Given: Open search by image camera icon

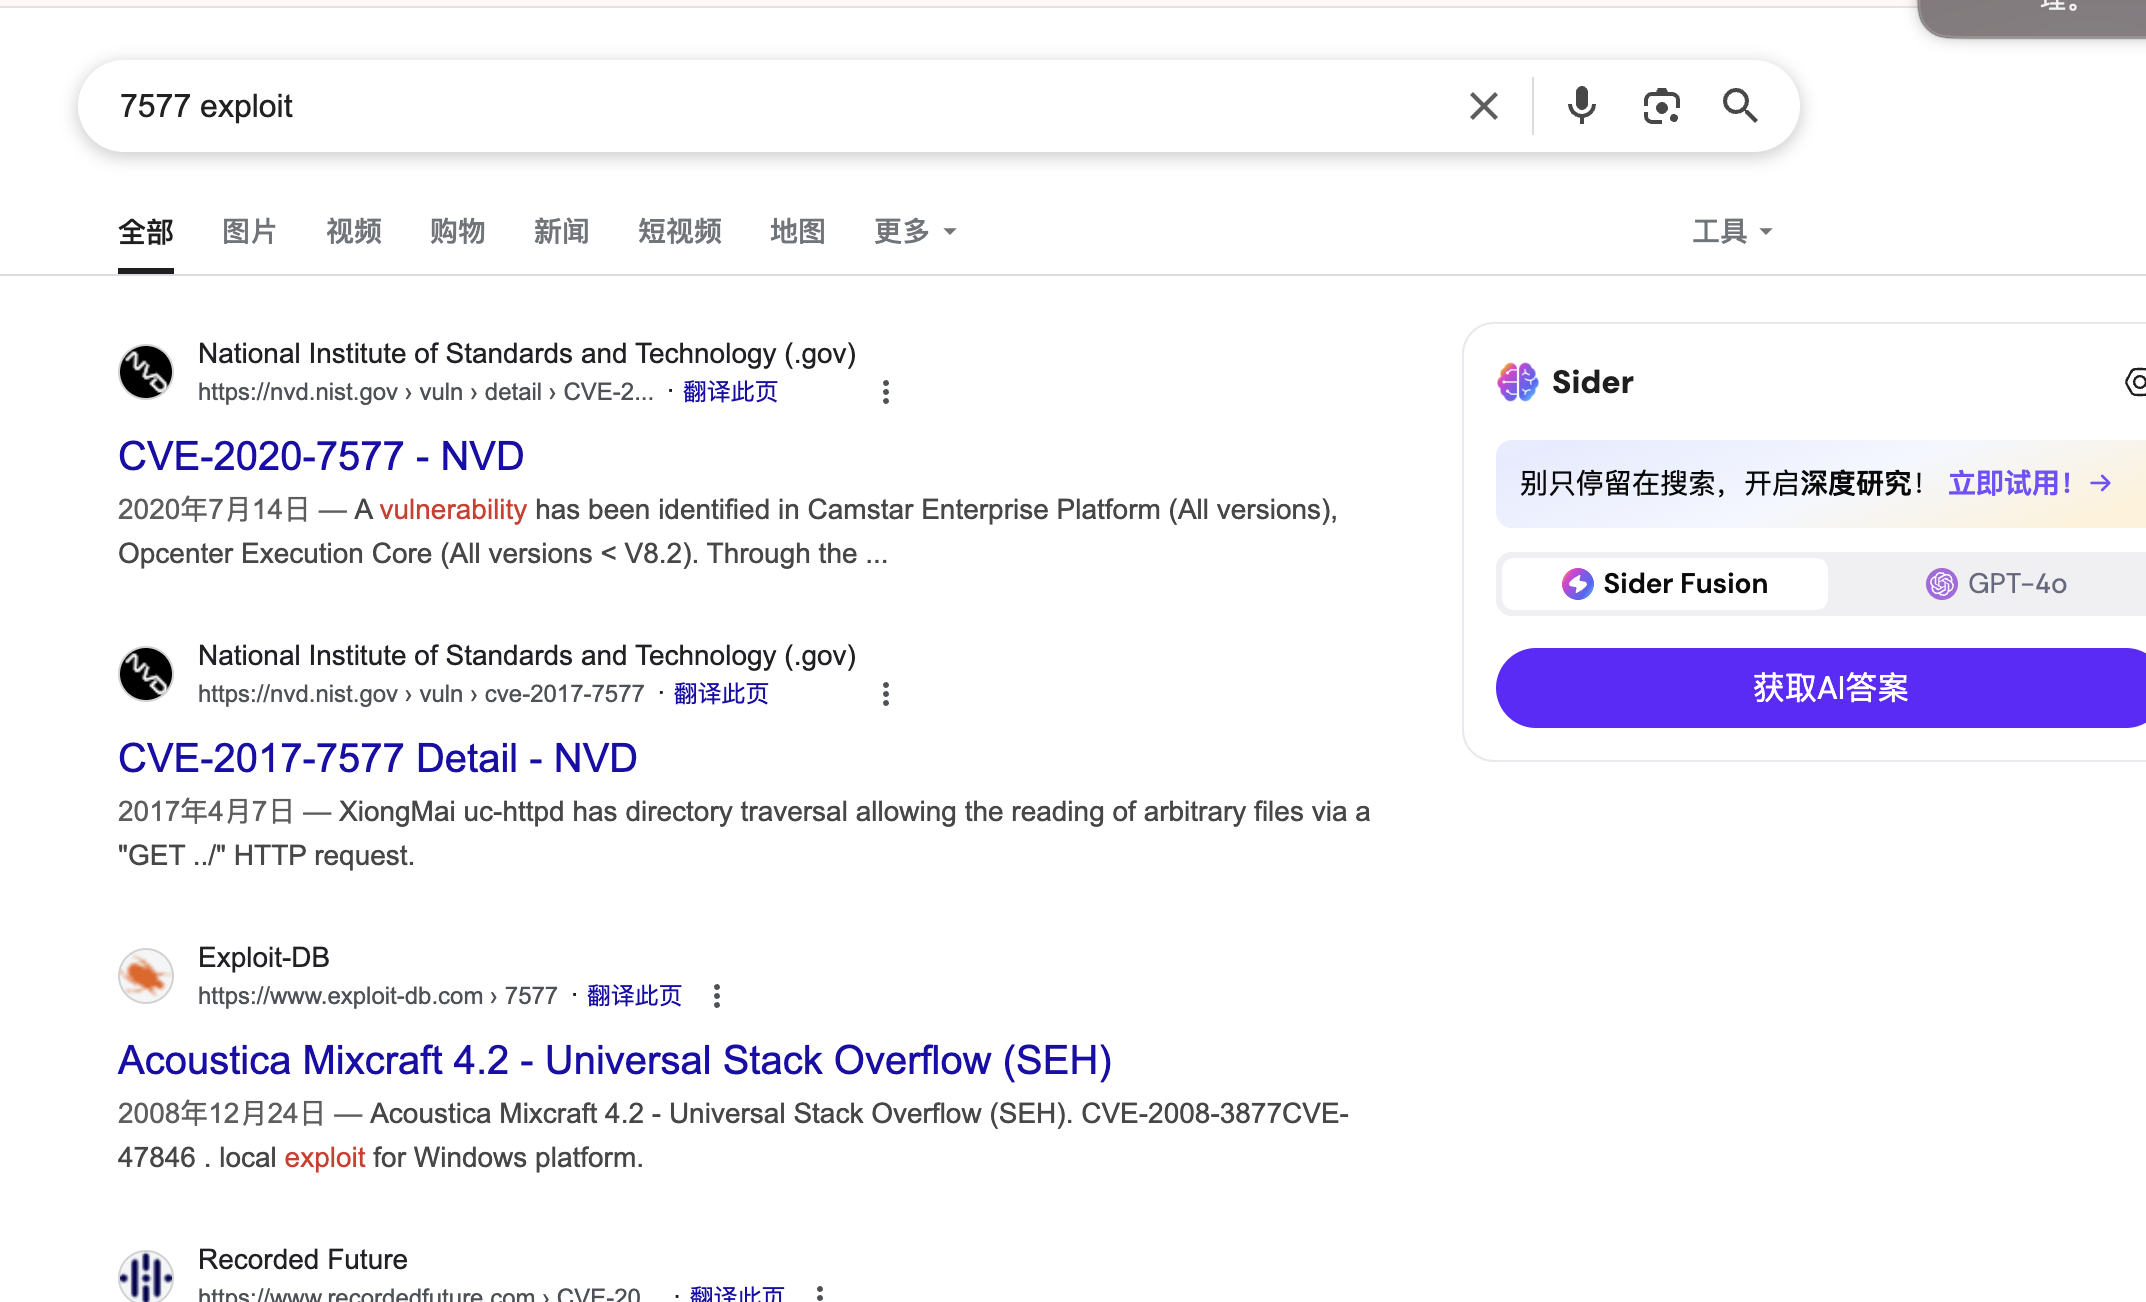Looking at the screenshot, I should [x=1661, y=106].
